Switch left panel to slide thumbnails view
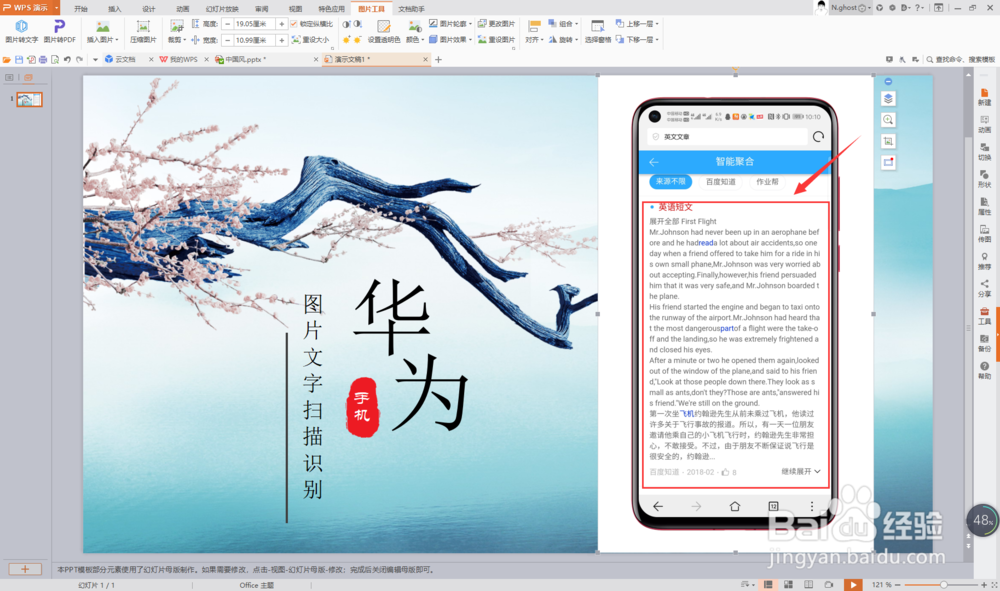 28,77
